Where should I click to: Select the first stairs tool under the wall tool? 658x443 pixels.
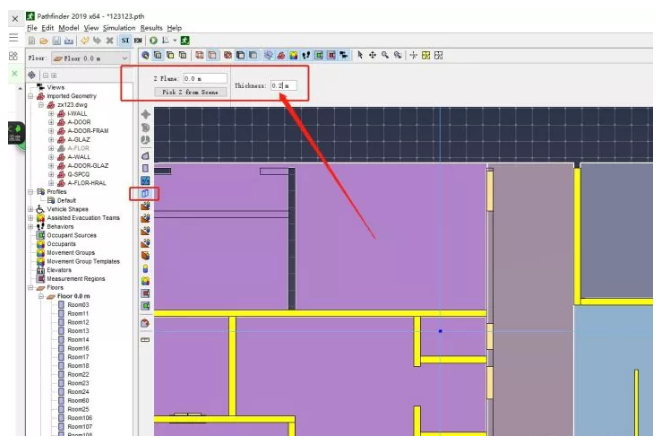tap(145, 206)
